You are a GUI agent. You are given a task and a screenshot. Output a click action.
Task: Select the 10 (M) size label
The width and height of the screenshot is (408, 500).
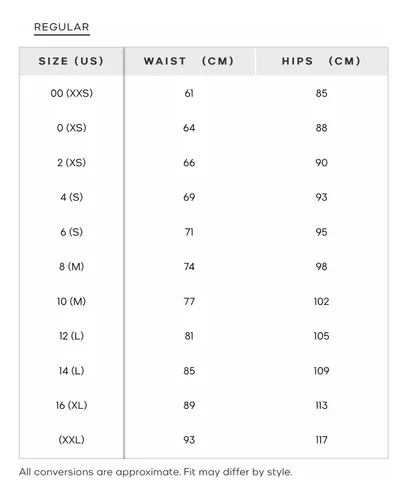tap(71, 301)
